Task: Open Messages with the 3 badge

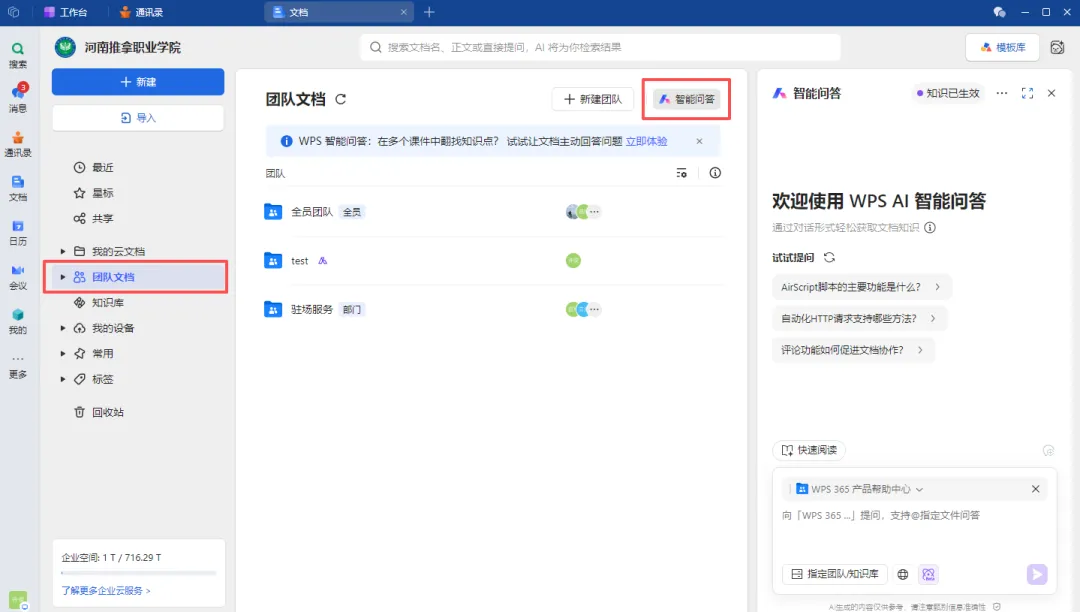Action: tap(18, 98)
